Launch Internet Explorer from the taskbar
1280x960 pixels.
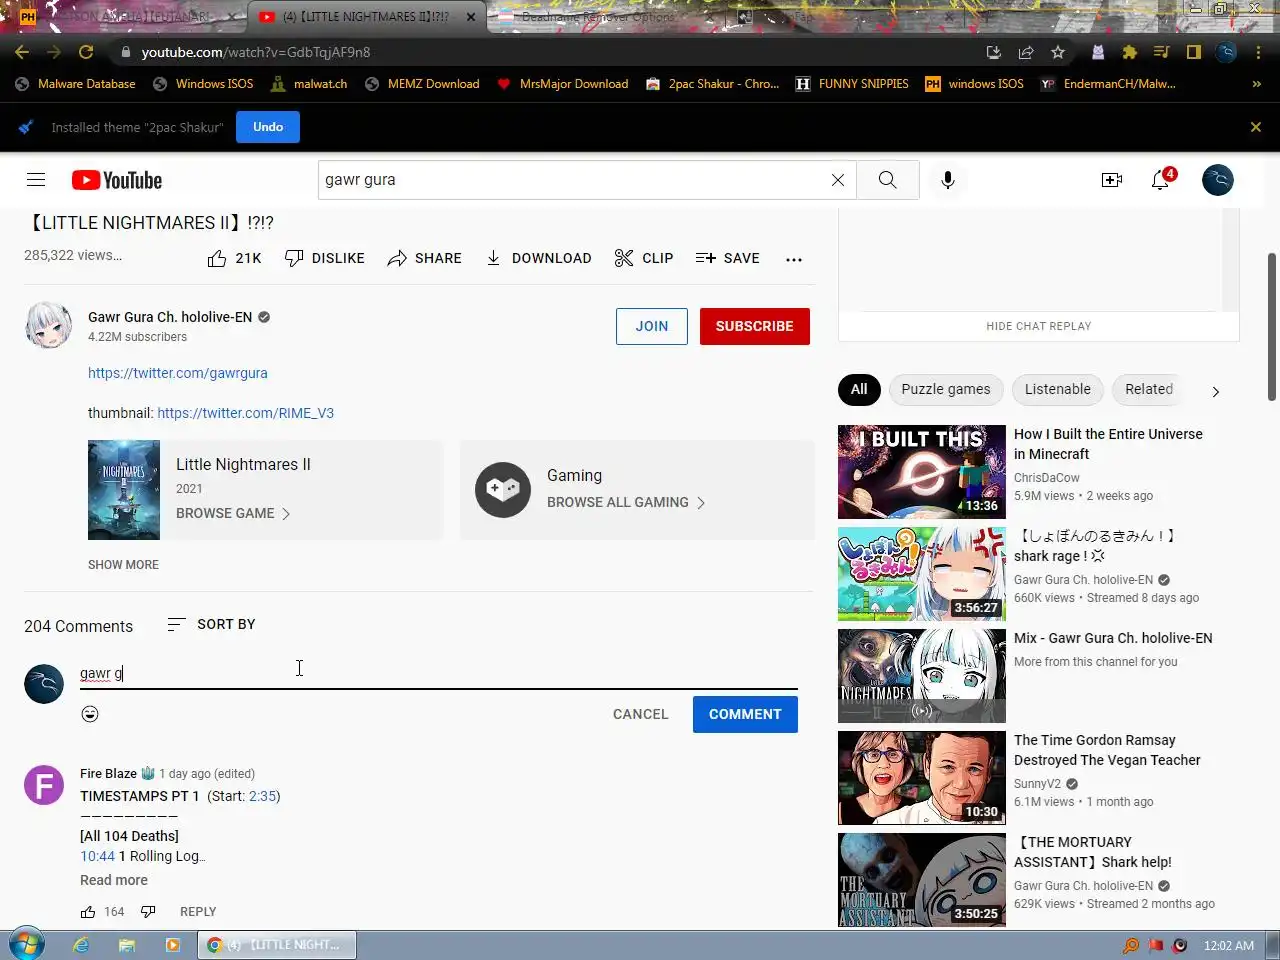point(82,945)
